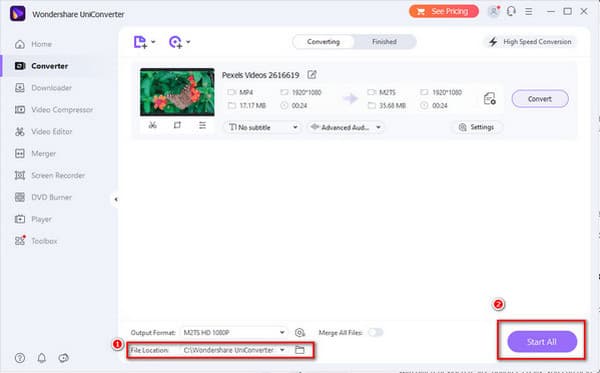Click the Add Files icon
Viewport: 600px width, 373px height.
[140, 42]
